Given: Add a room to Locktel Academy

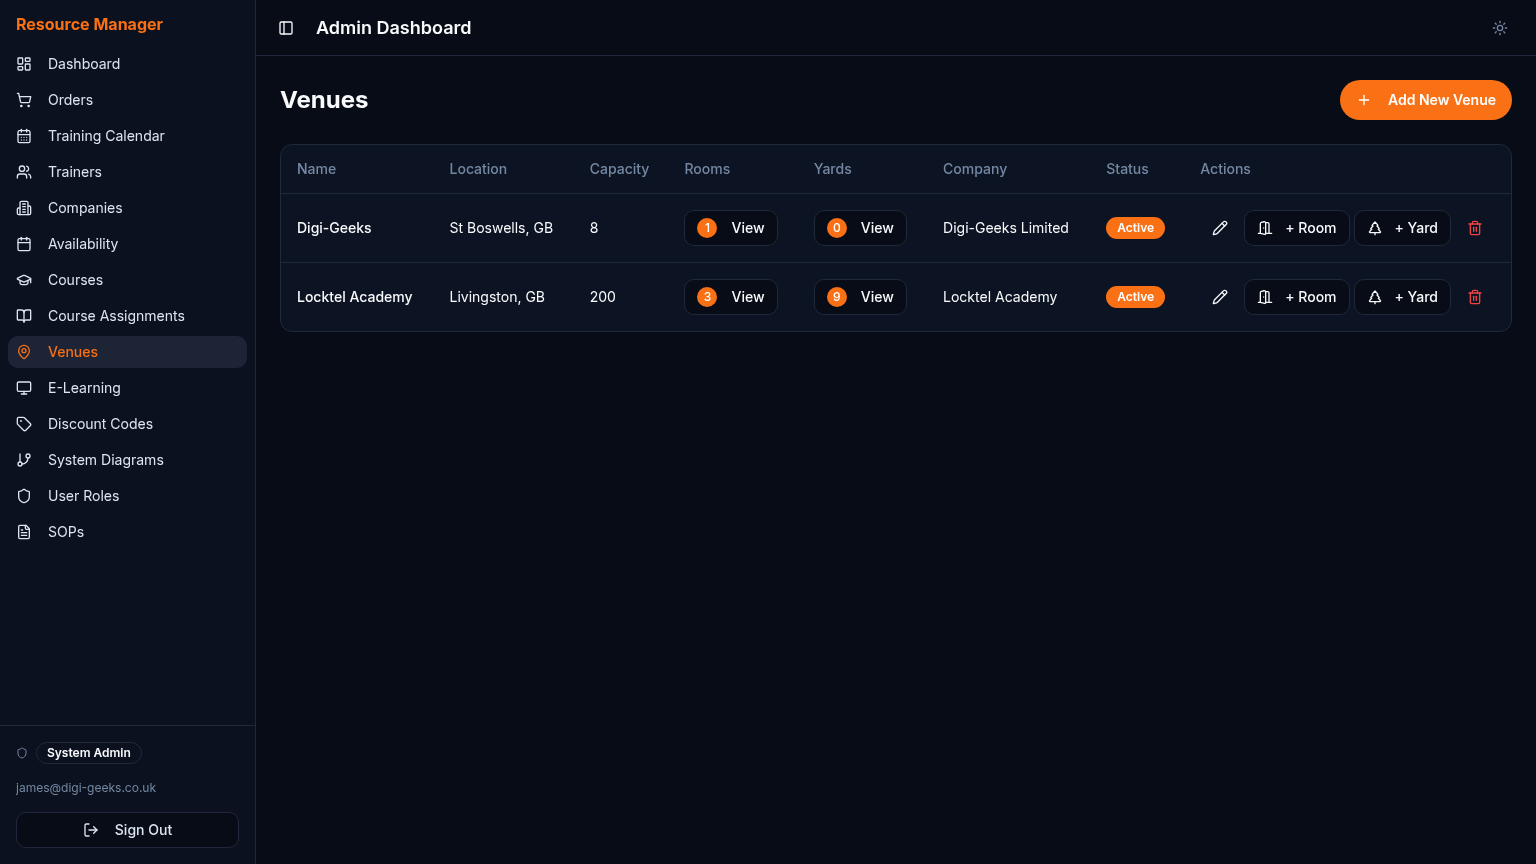Looking at the screenshot, I should click(1297, 297).
